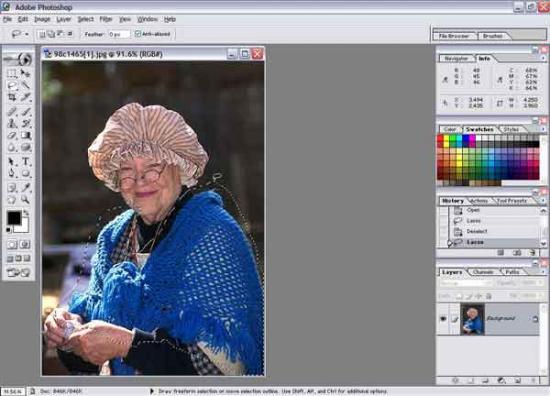Choose Intersect with selection mode
This screenshot has height=396, width=550.
pos(70,34)
